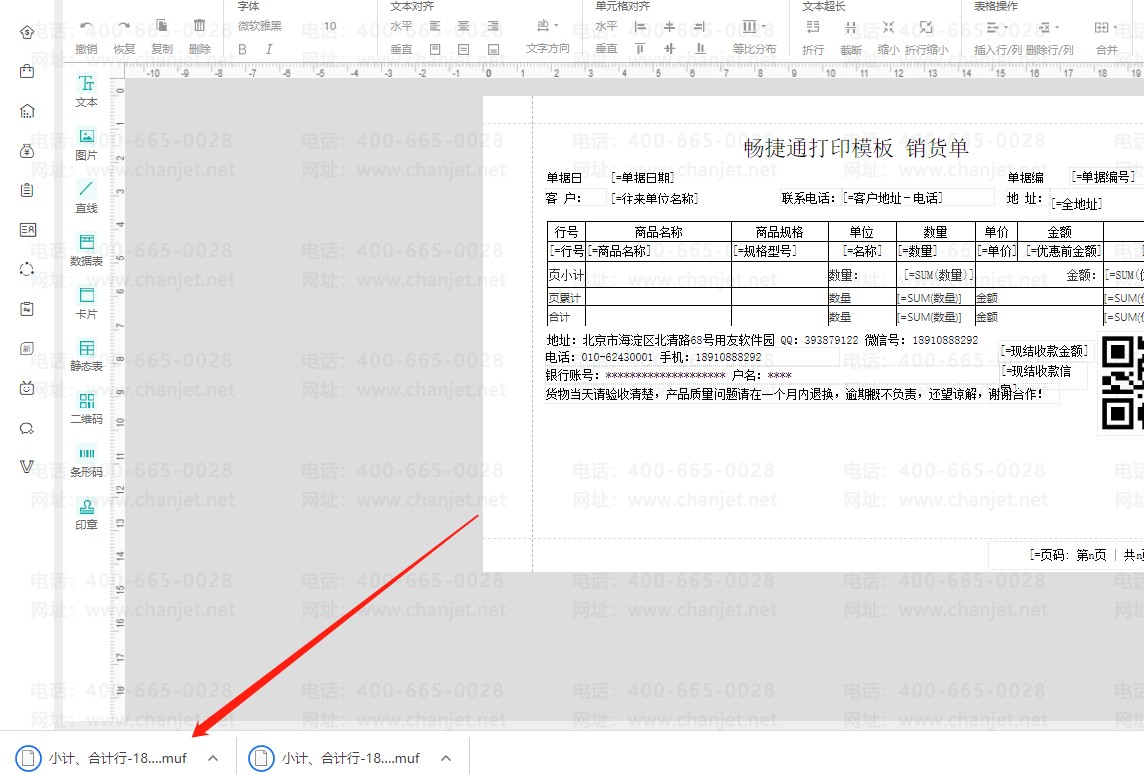The height and width of the screenshot is (774, 1144).
Task: Select the template title 畅捷通打印模板 销货单
Action: tap(856, 148)
